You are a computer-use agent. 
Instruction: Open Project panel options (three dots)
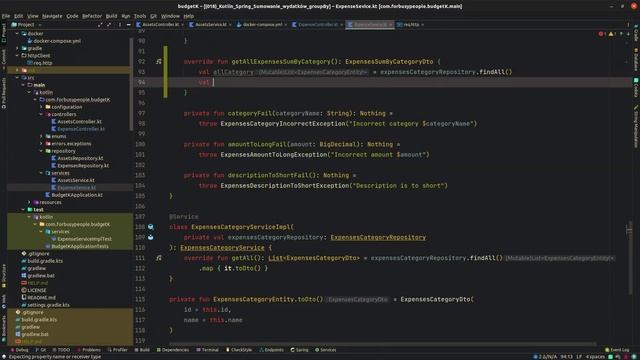pos(120,25)
